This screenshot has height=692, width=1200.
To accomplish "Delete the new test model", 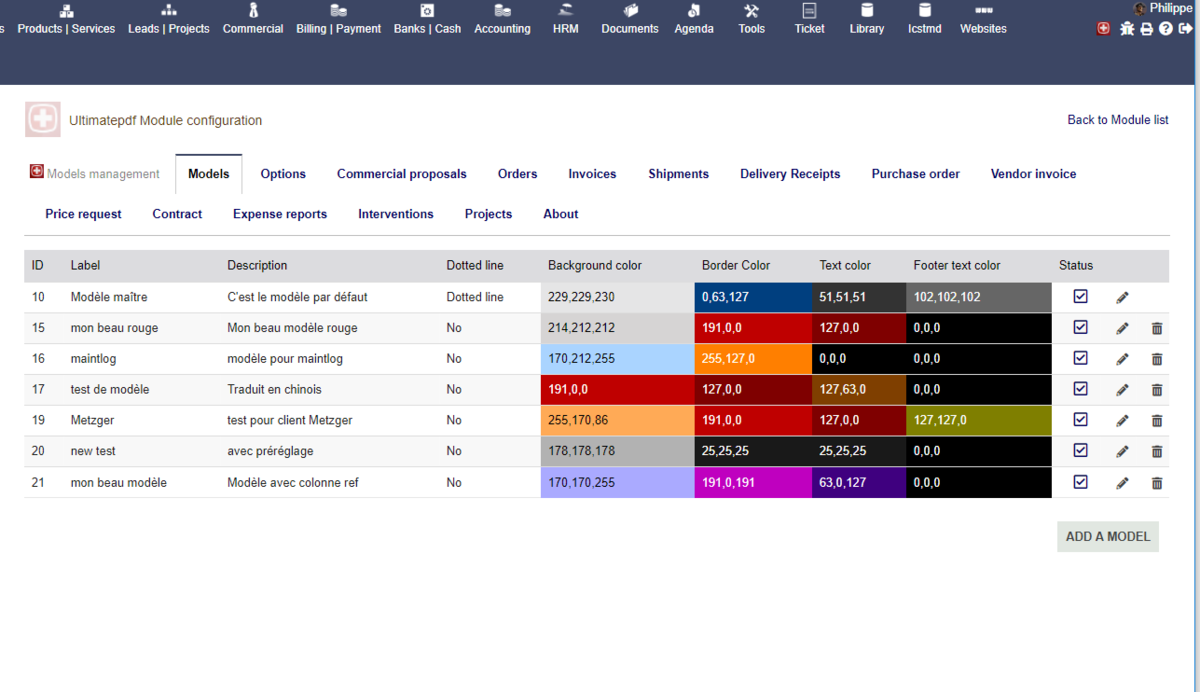I will (1157, 452).
